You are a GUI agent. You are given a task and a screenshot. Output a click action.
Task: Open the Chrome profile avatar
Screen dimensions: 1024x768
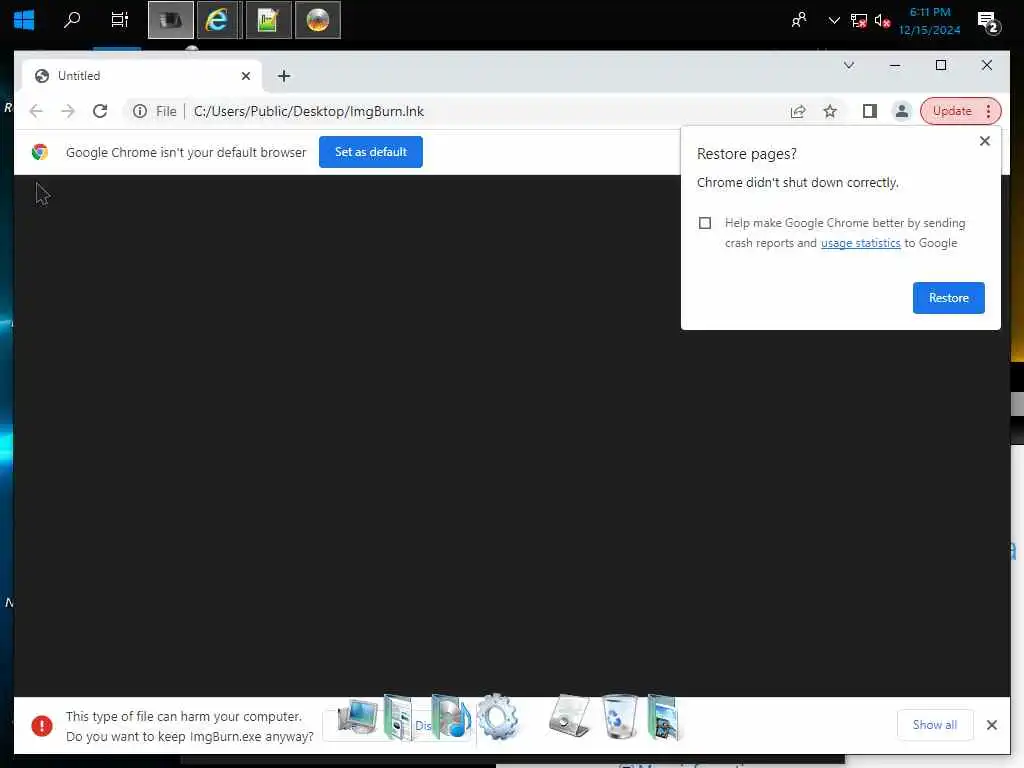pos(902,112)
